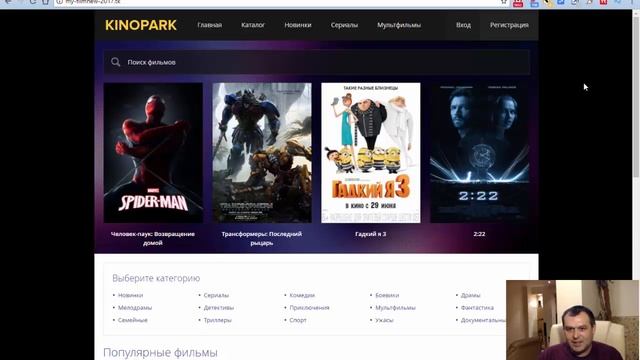Open the Transformers movie poster
Viewport: 640px width, 360px height.
262,153
